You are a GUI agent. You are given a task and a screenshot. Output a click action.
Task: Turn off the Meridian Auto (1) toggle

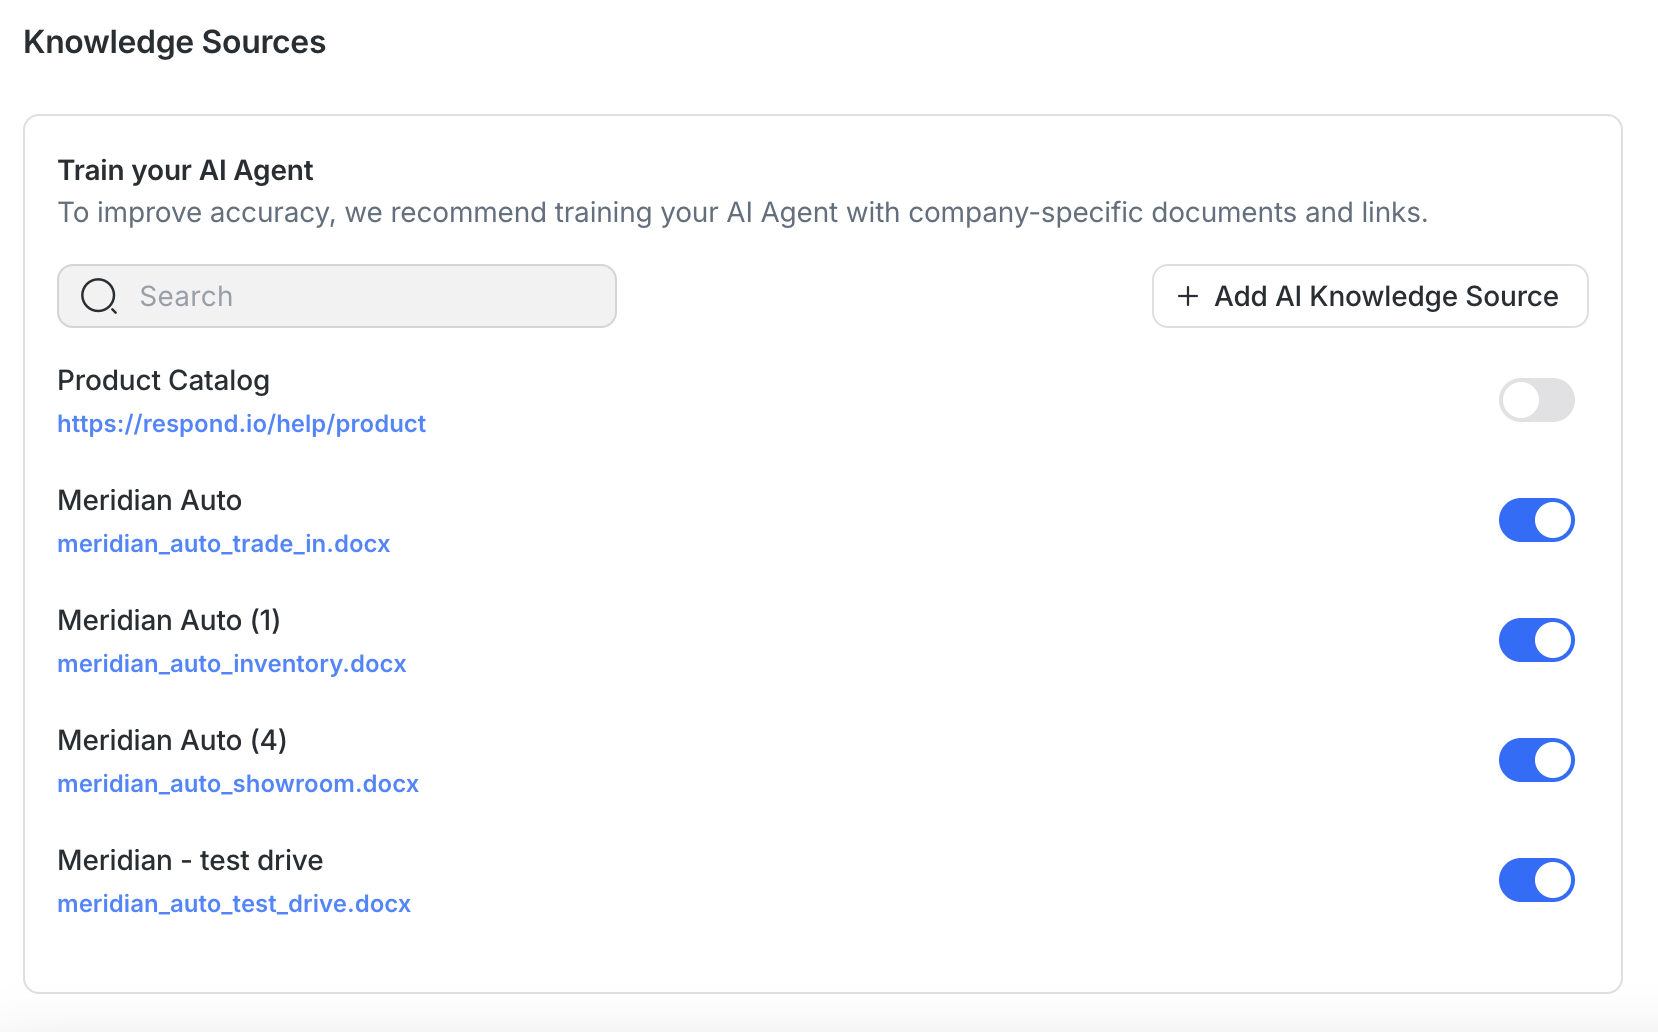point(1536,640)
